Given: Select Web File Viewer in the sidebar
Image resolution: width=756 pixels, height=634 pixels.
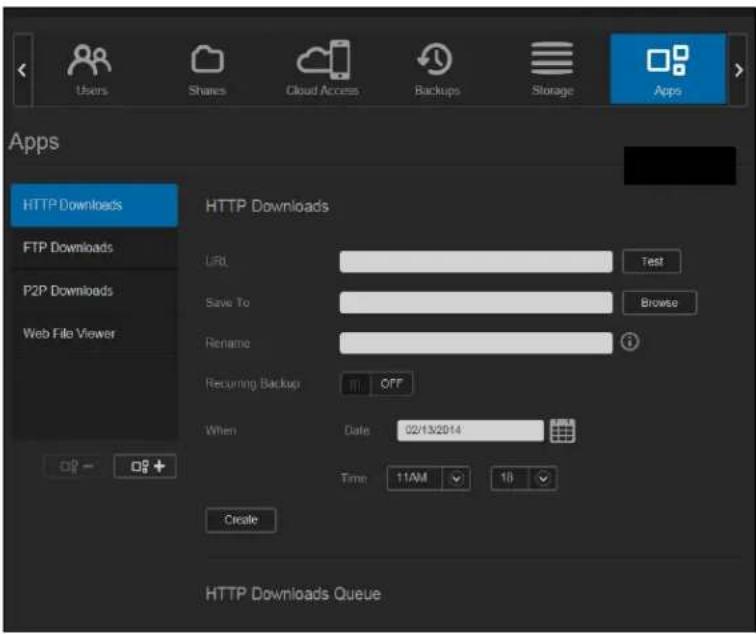Looking at the screenshot, I should [x=94, y=334].
